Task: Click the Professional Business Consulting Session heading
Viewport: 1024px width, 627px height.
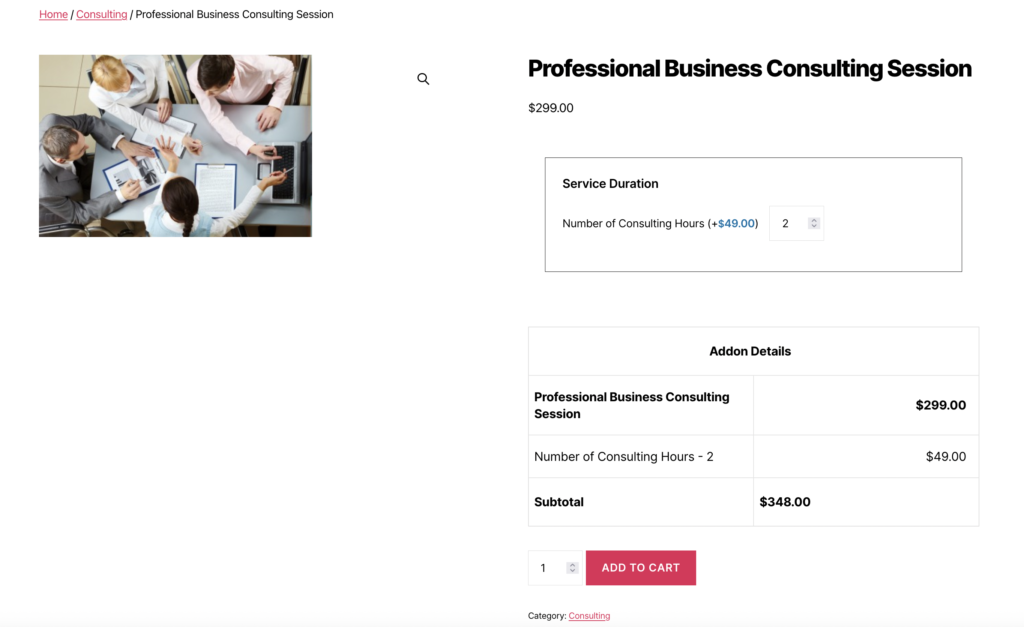Action: 749,69
